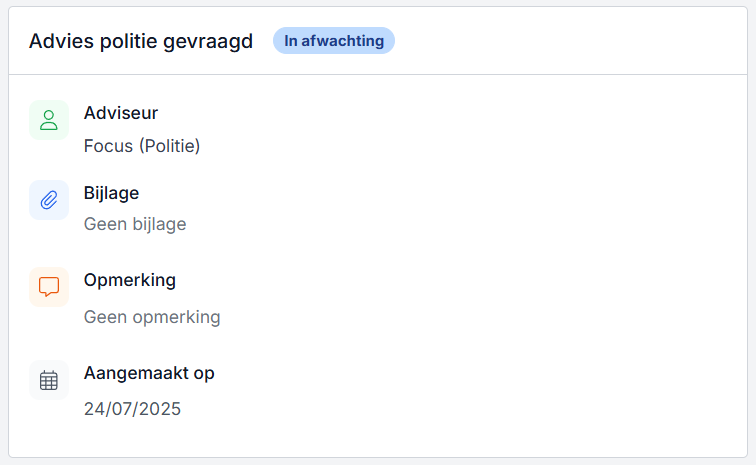The width and height of the screenshot is (756, 465).
Task: Click the "In afwachting" status badge
Action: [334, 41]
